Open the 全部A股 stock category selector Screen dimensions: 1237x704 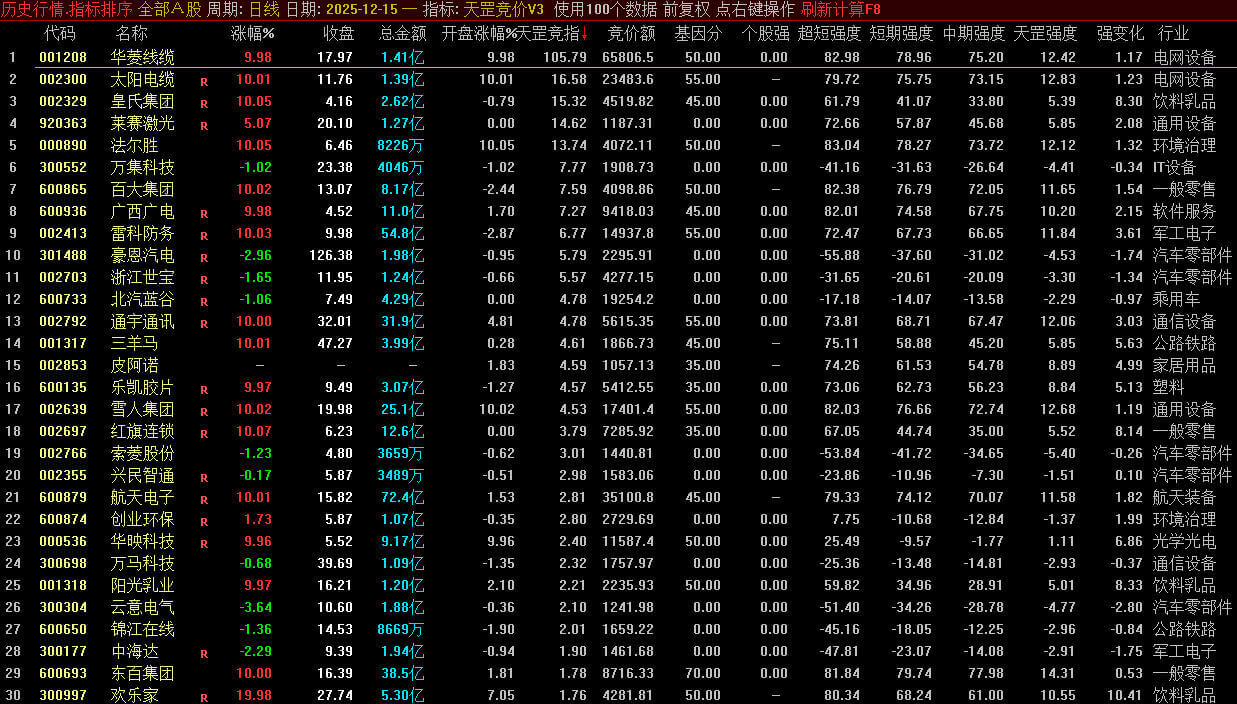tap(169, 9)
